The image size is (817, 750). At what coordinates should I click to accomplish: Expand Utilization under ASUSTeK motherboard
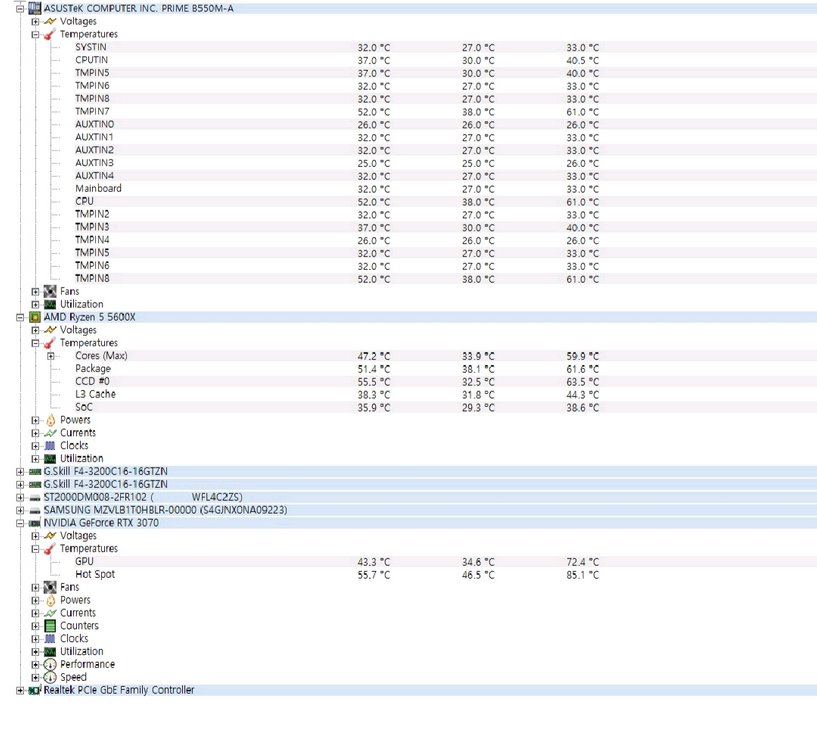(35, 305)
